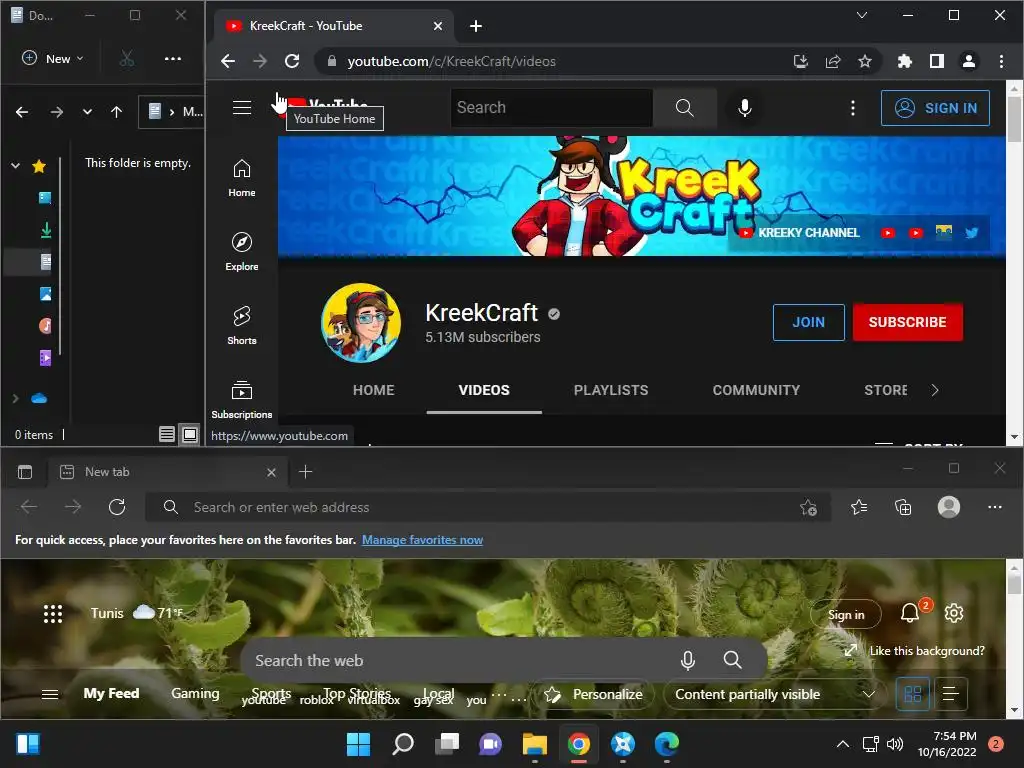The width and height of the screenshot is (1024, 768).
Task: Bookmark this page with Chrome star
Action: (865, 61)
